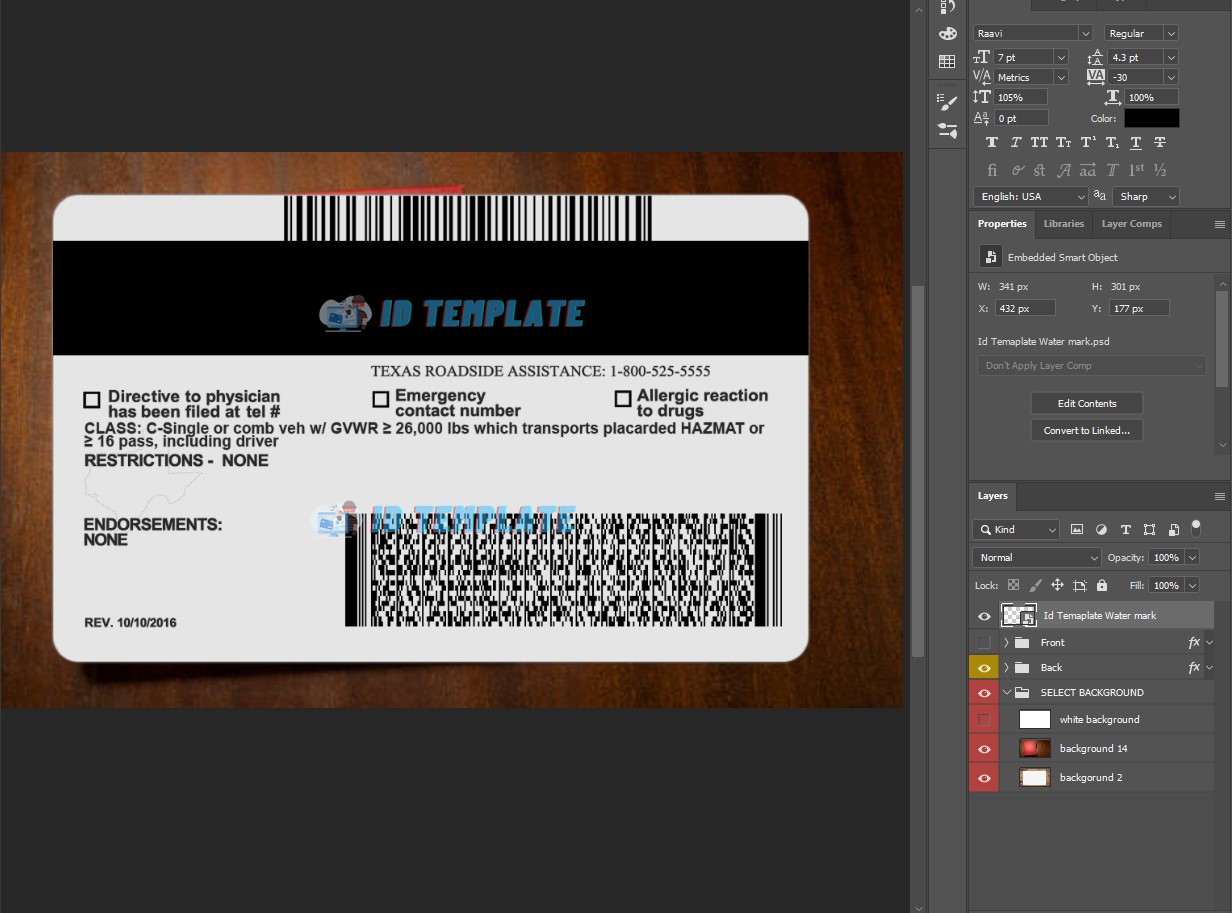The image size is (1232, 913).
Task: Open the black text Color swatch
Action: [x=1152, y=118]
